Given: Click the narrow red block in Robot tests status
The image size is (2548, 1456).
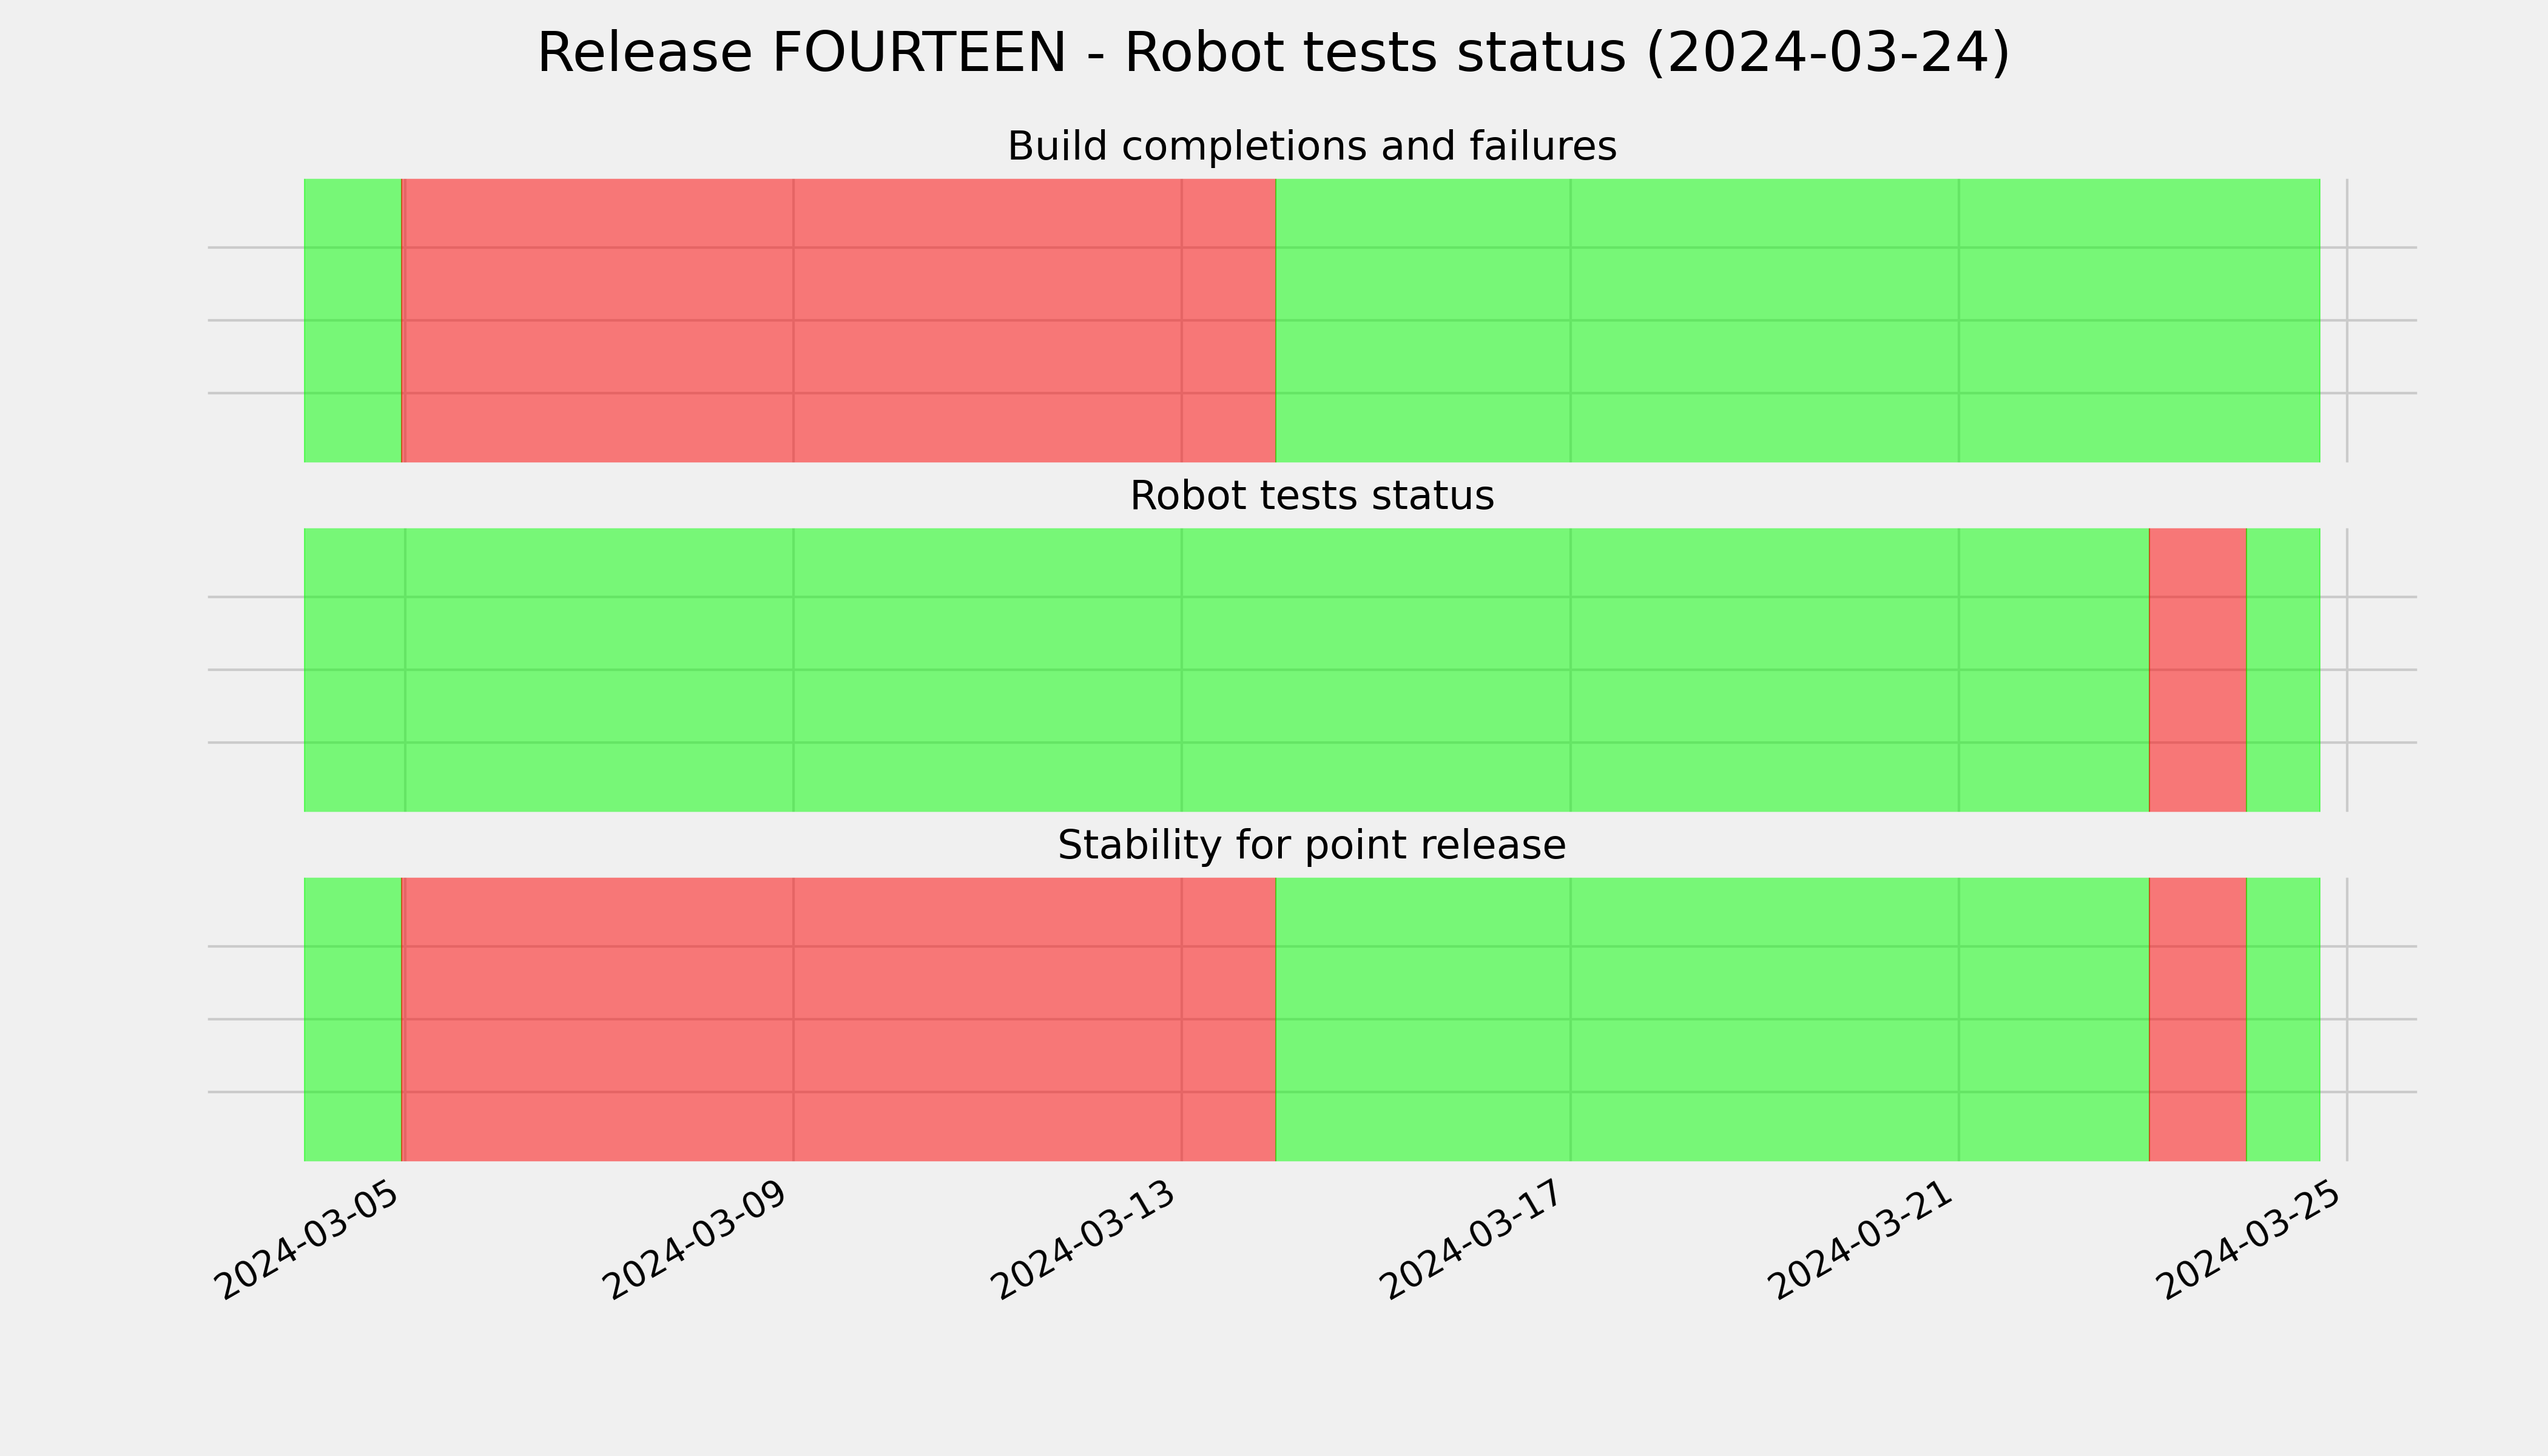Looking at the screenshot, I should pyautogui.click(x=2198, y=670).
